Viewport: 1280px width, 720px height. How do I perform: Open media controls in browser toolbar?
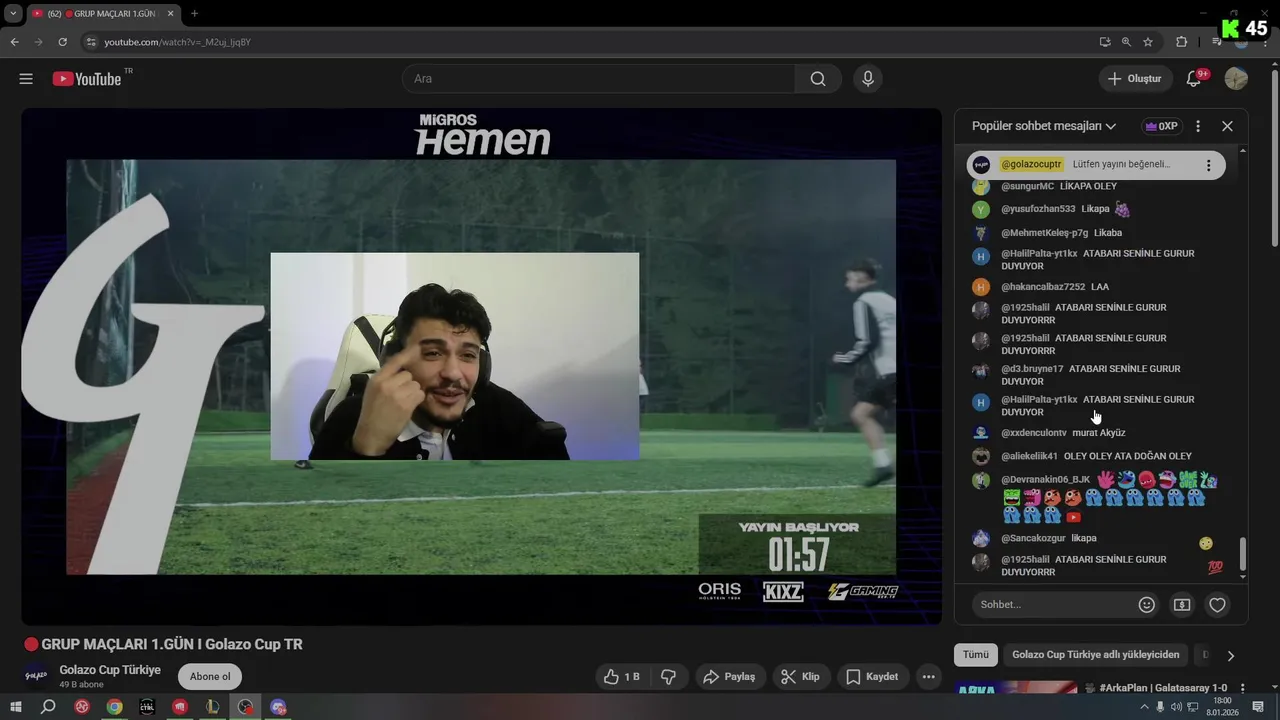(1216, 42)
